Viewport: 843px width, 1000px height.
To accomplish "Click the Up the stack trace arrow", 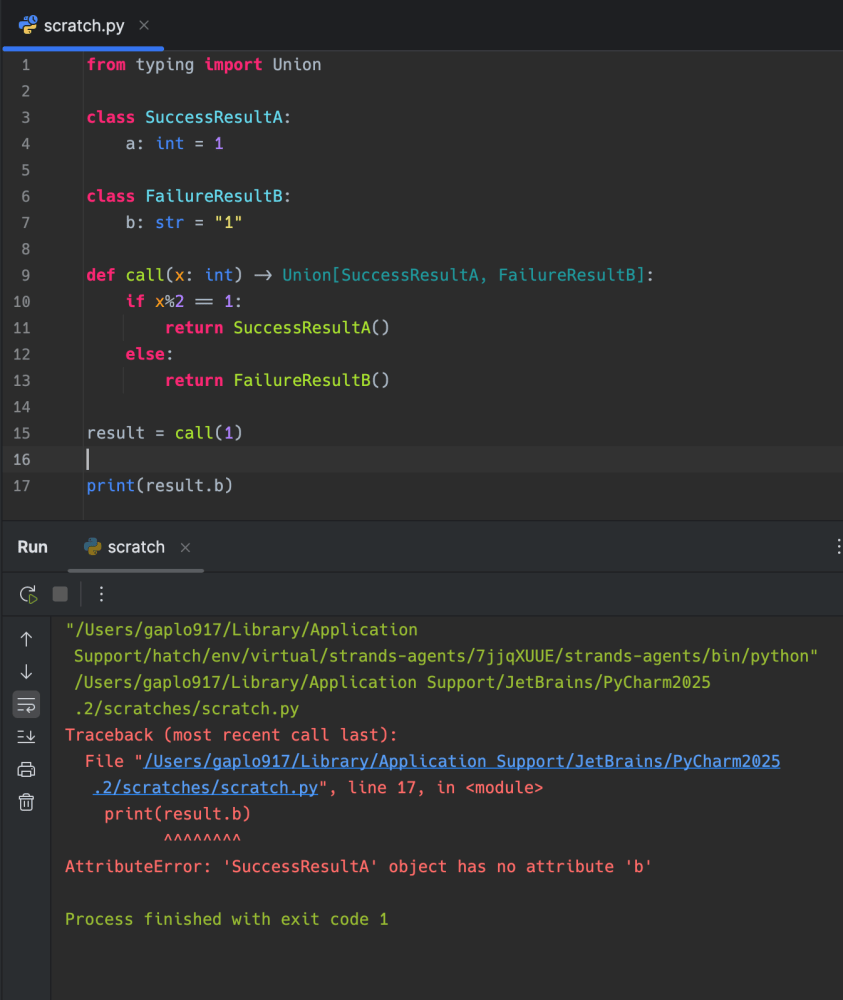I will coord(26,639).
